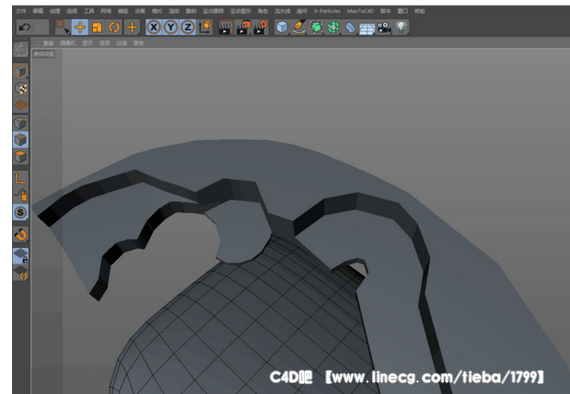Open the Edit Render Settings clapperboard
Image resolution: width=570 pixels, height=394 pixels.
[x=260, y=27]
